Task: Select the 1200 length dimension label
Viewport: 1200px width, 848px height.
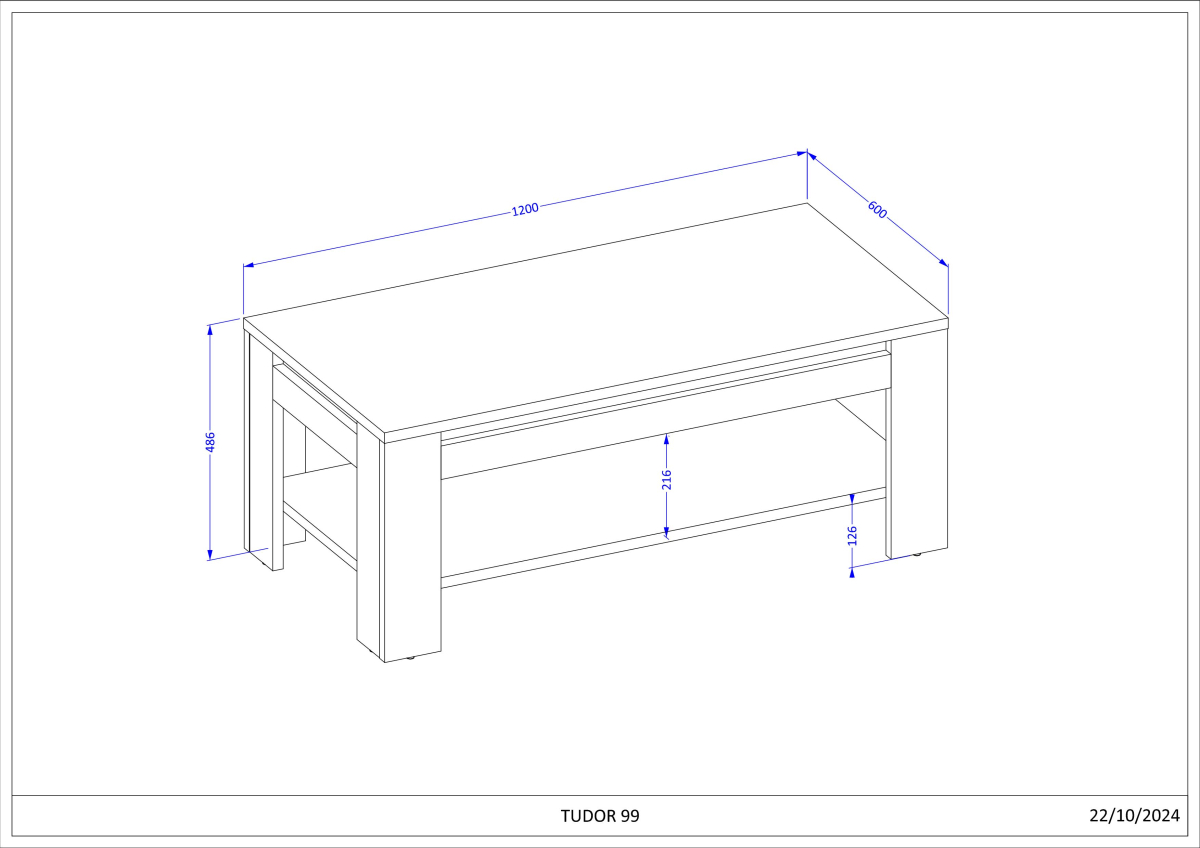Action: pos(525,209)
